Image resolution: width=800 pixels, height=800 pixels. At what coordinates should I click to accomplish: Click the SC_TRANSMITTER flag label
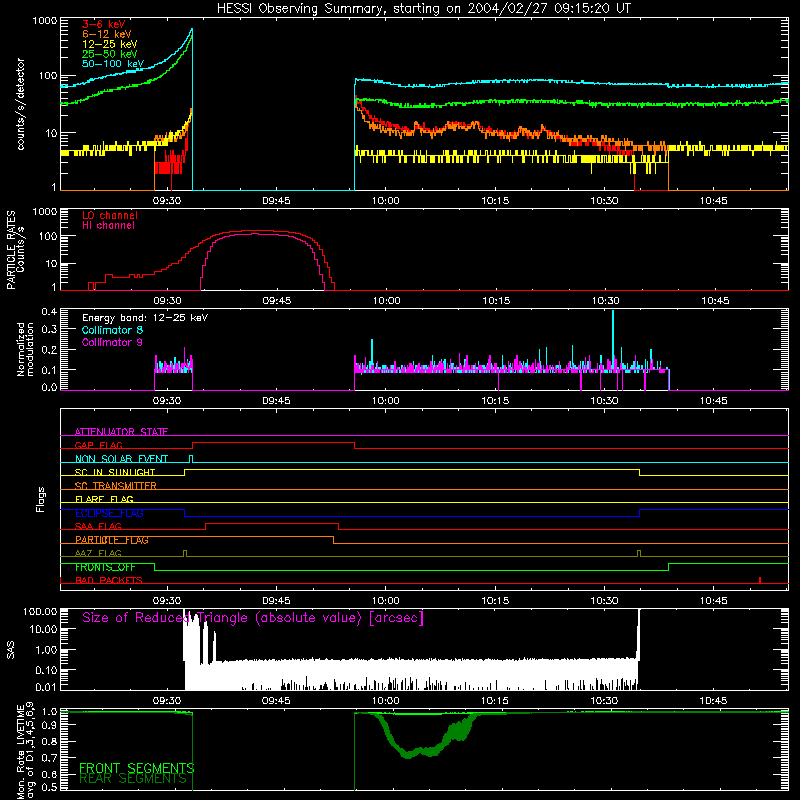click(x=115, y=486)
